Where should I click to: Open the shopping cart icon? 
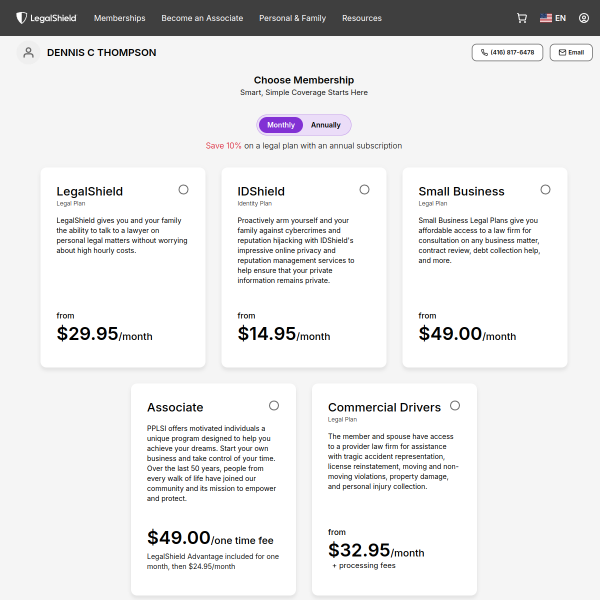(x=522, y=18)
